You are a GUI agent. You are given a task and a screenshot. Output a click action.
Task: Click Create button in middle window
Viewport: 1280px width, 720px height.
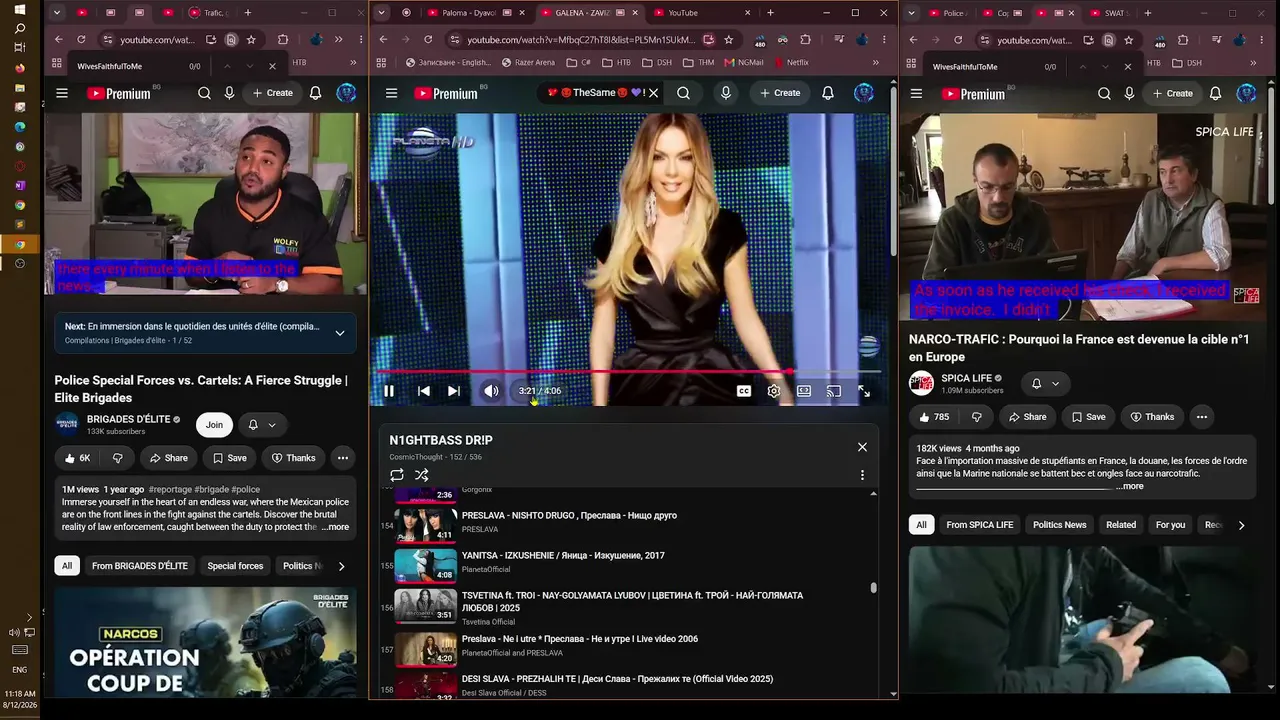pos(780,93)
